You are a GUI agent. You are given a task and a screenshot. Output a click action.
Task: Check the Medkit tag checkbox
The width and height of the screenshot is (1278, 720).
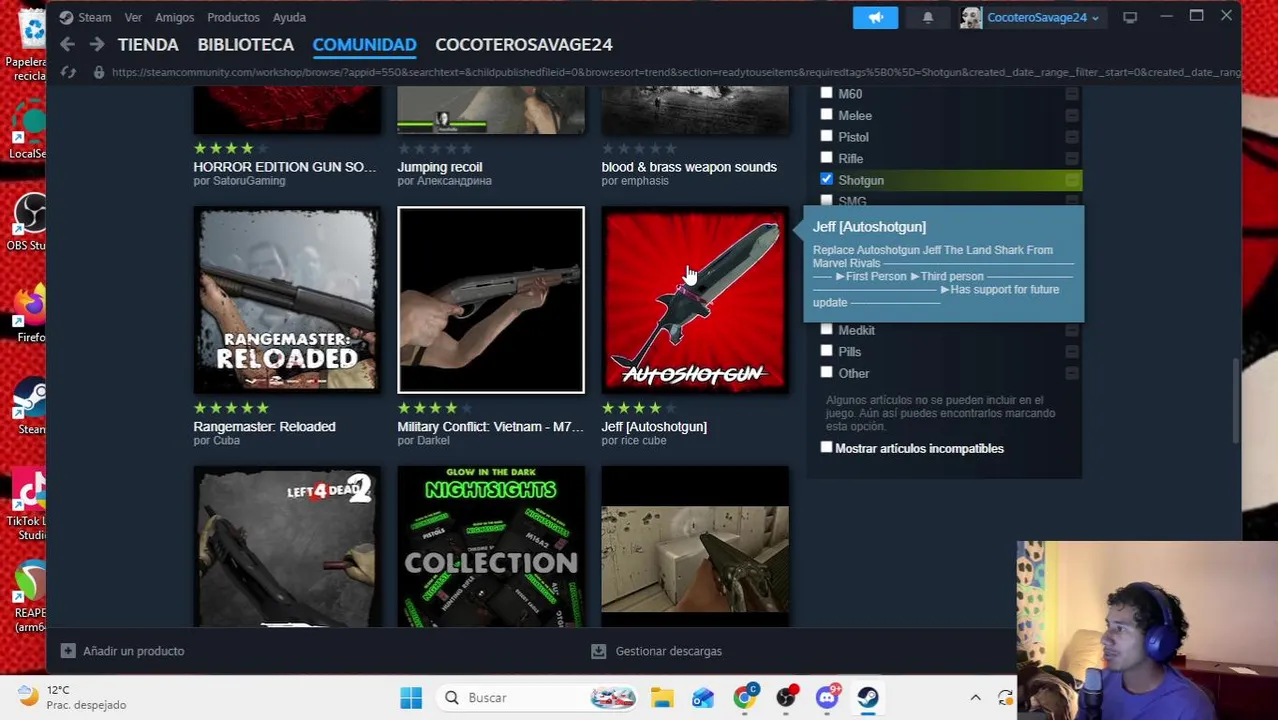(x=826, y=330)
